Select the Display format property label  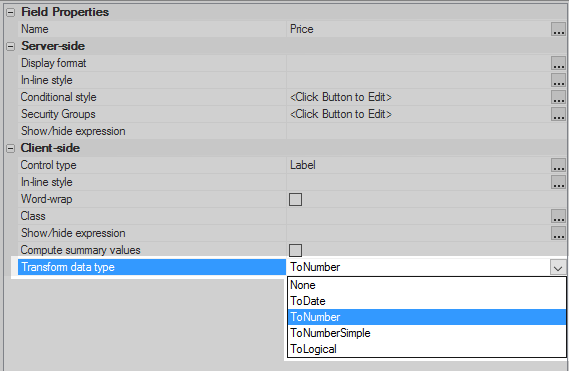(54, 63)
